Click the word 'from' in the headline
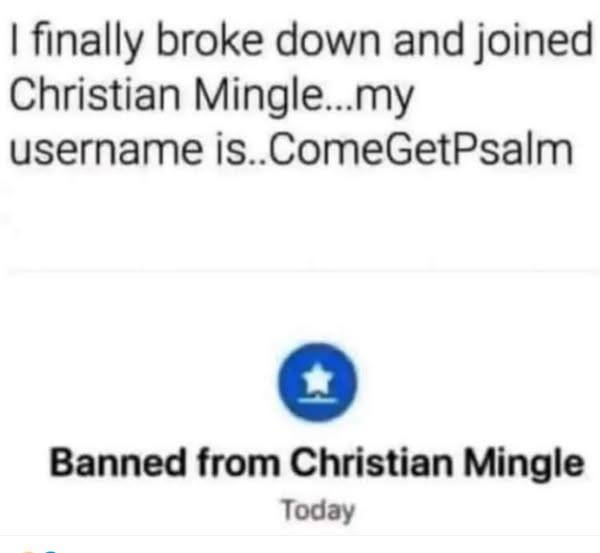Image resolution: width=600 pixels, height=553 pixels. click(238, 462)
